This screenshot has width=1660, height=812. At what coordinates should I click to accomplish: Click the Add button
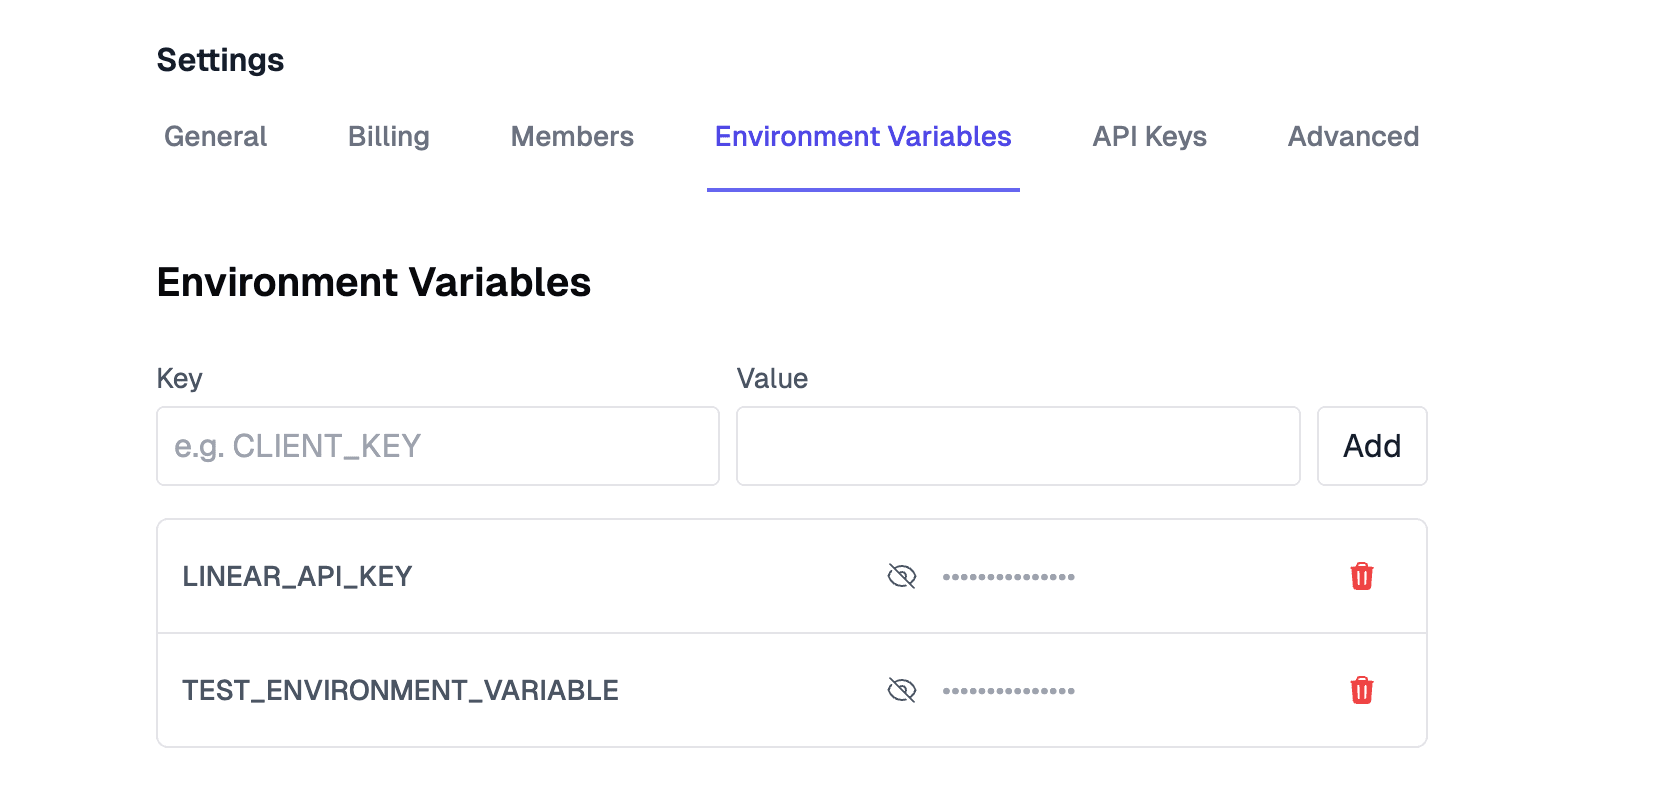1372,446
